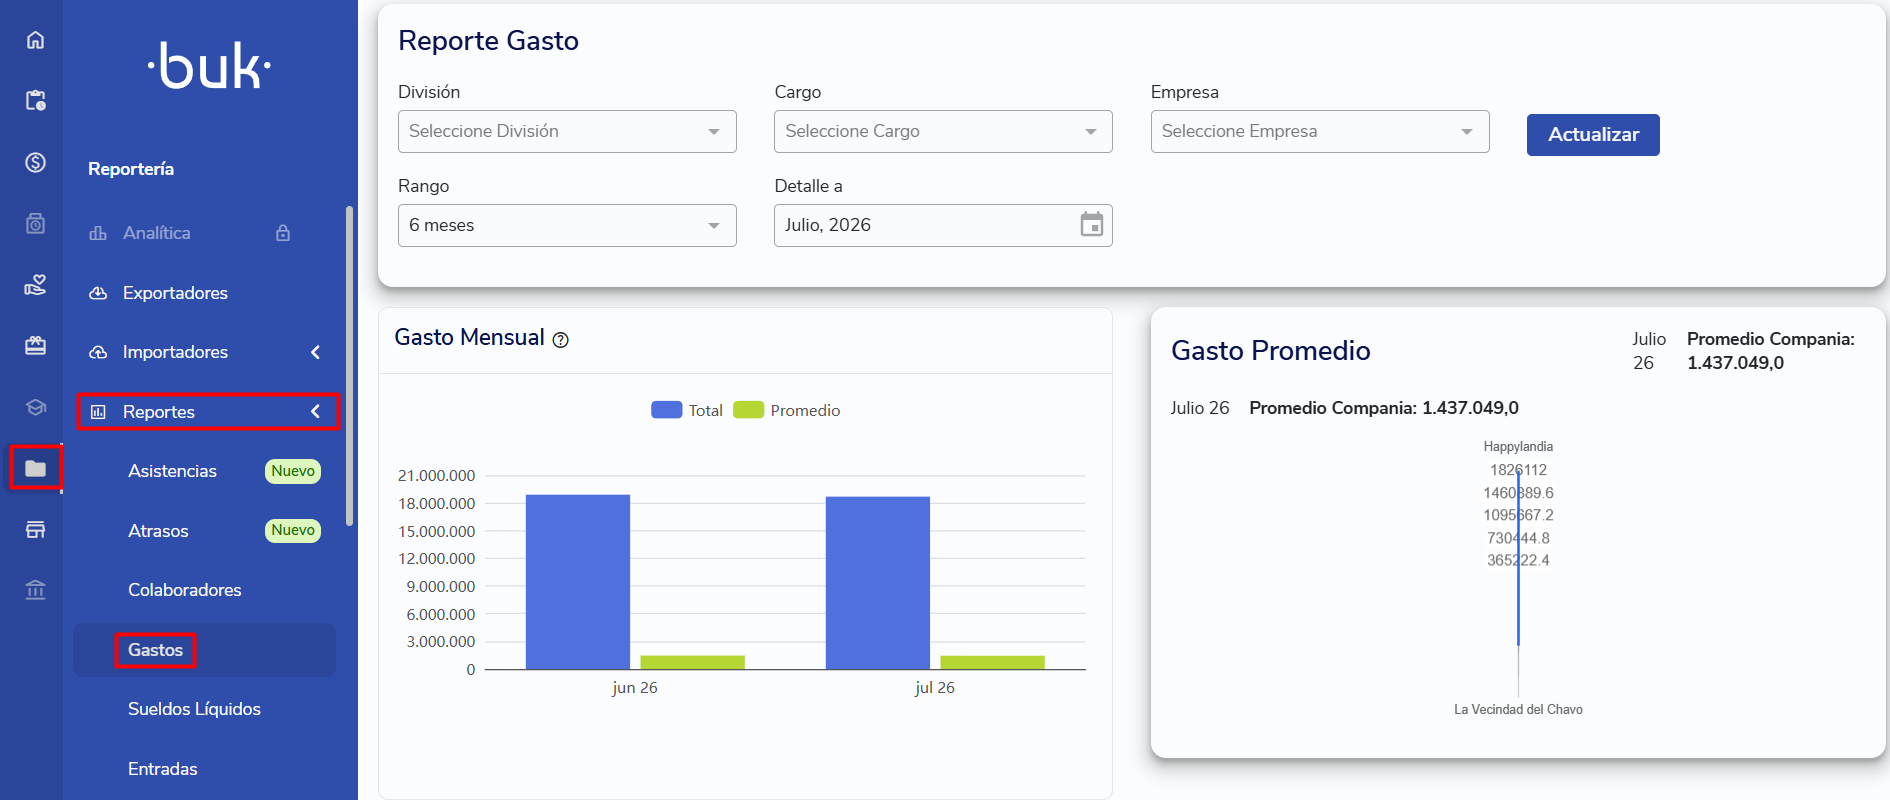Select Sueldos Líquidos in the reports menu

(x=194, y=709)
